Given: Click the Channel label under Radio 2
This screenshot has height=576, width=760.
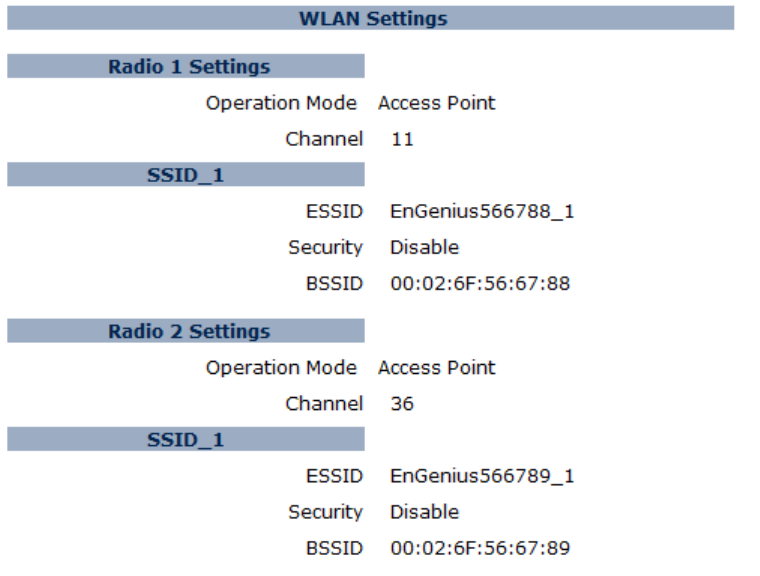Looking at the screenshot, I should [324, 403].
